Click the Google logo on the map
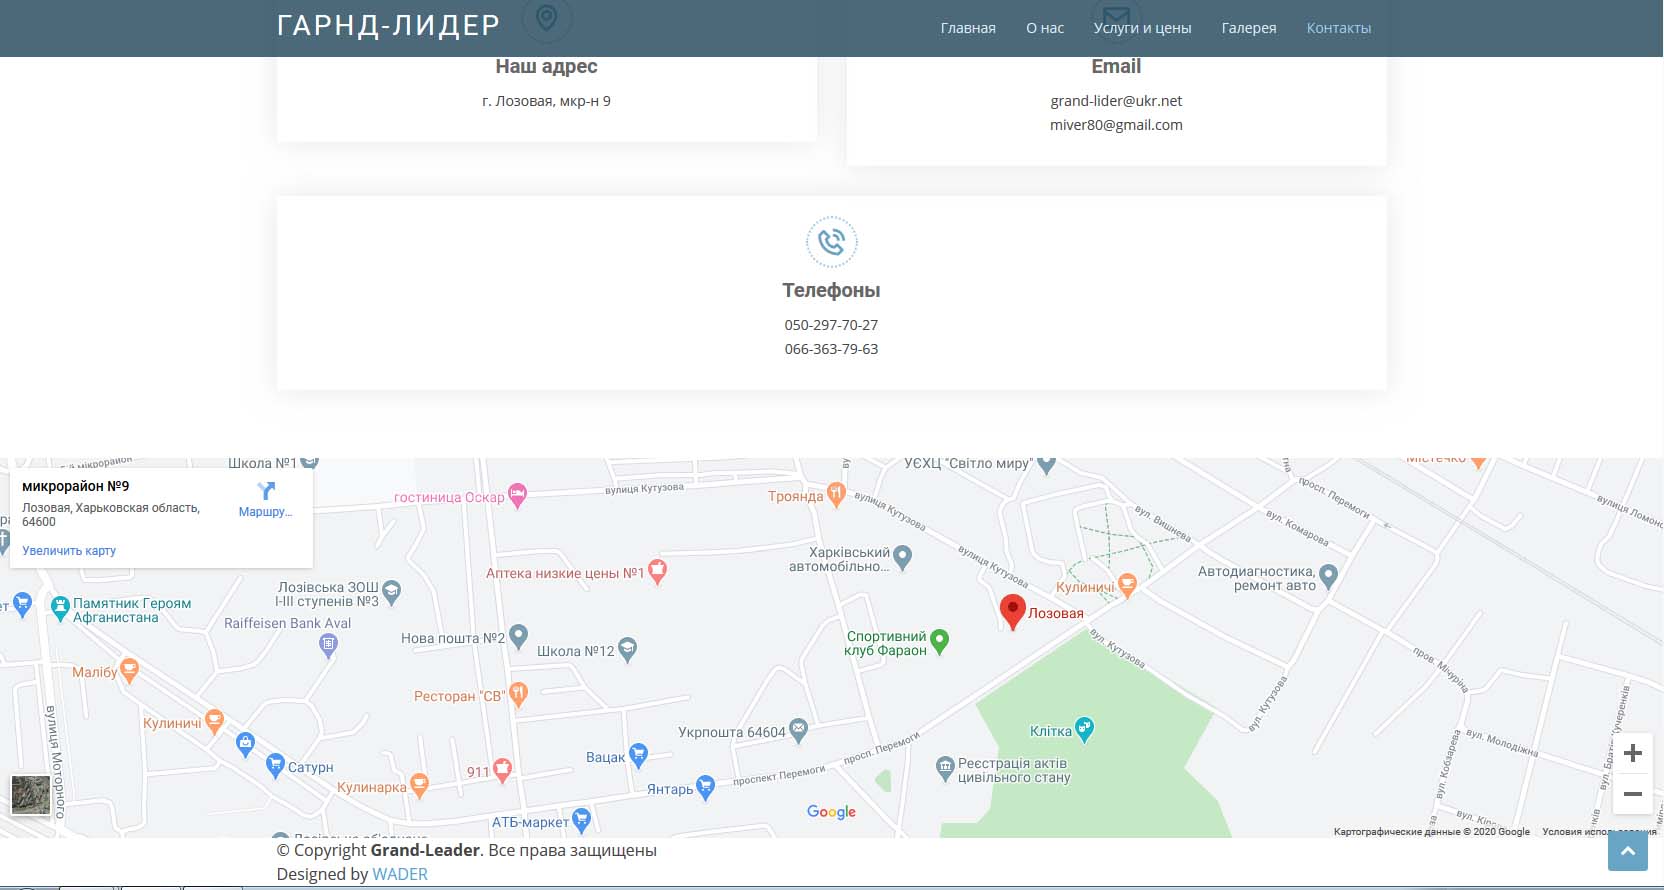Viewport: 1664px width, 890px height. pos(831,812)
